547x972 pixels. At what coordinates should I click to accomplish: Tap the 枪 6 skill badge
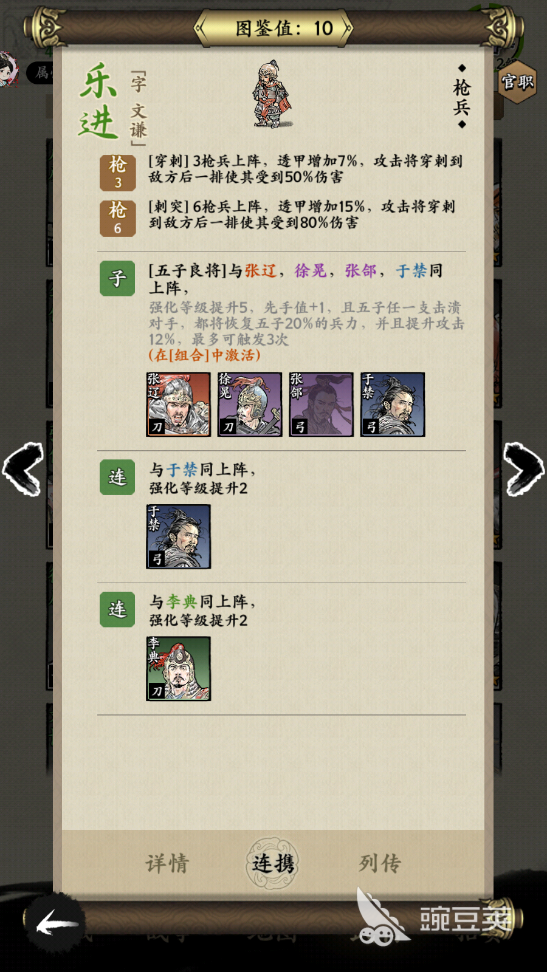(x=118, y=218)
